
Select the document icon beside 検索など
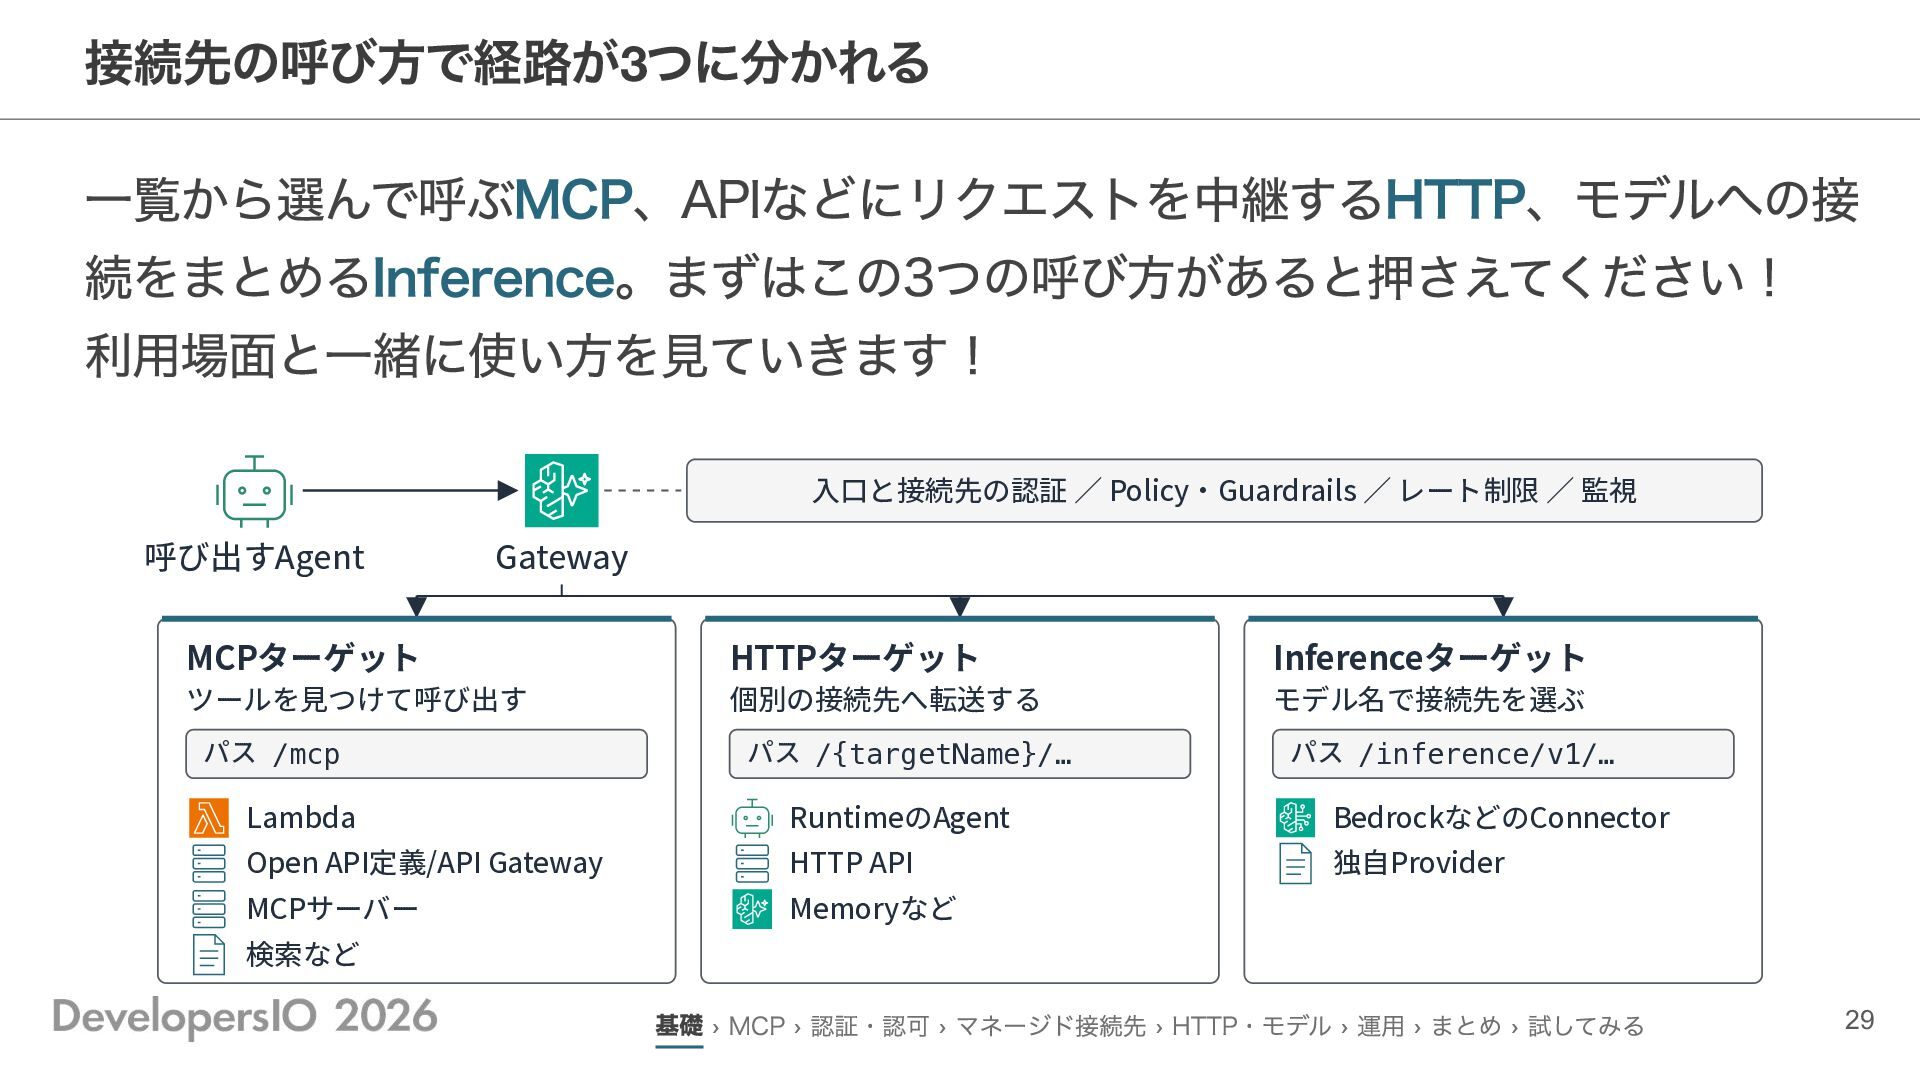click(209, 955)
